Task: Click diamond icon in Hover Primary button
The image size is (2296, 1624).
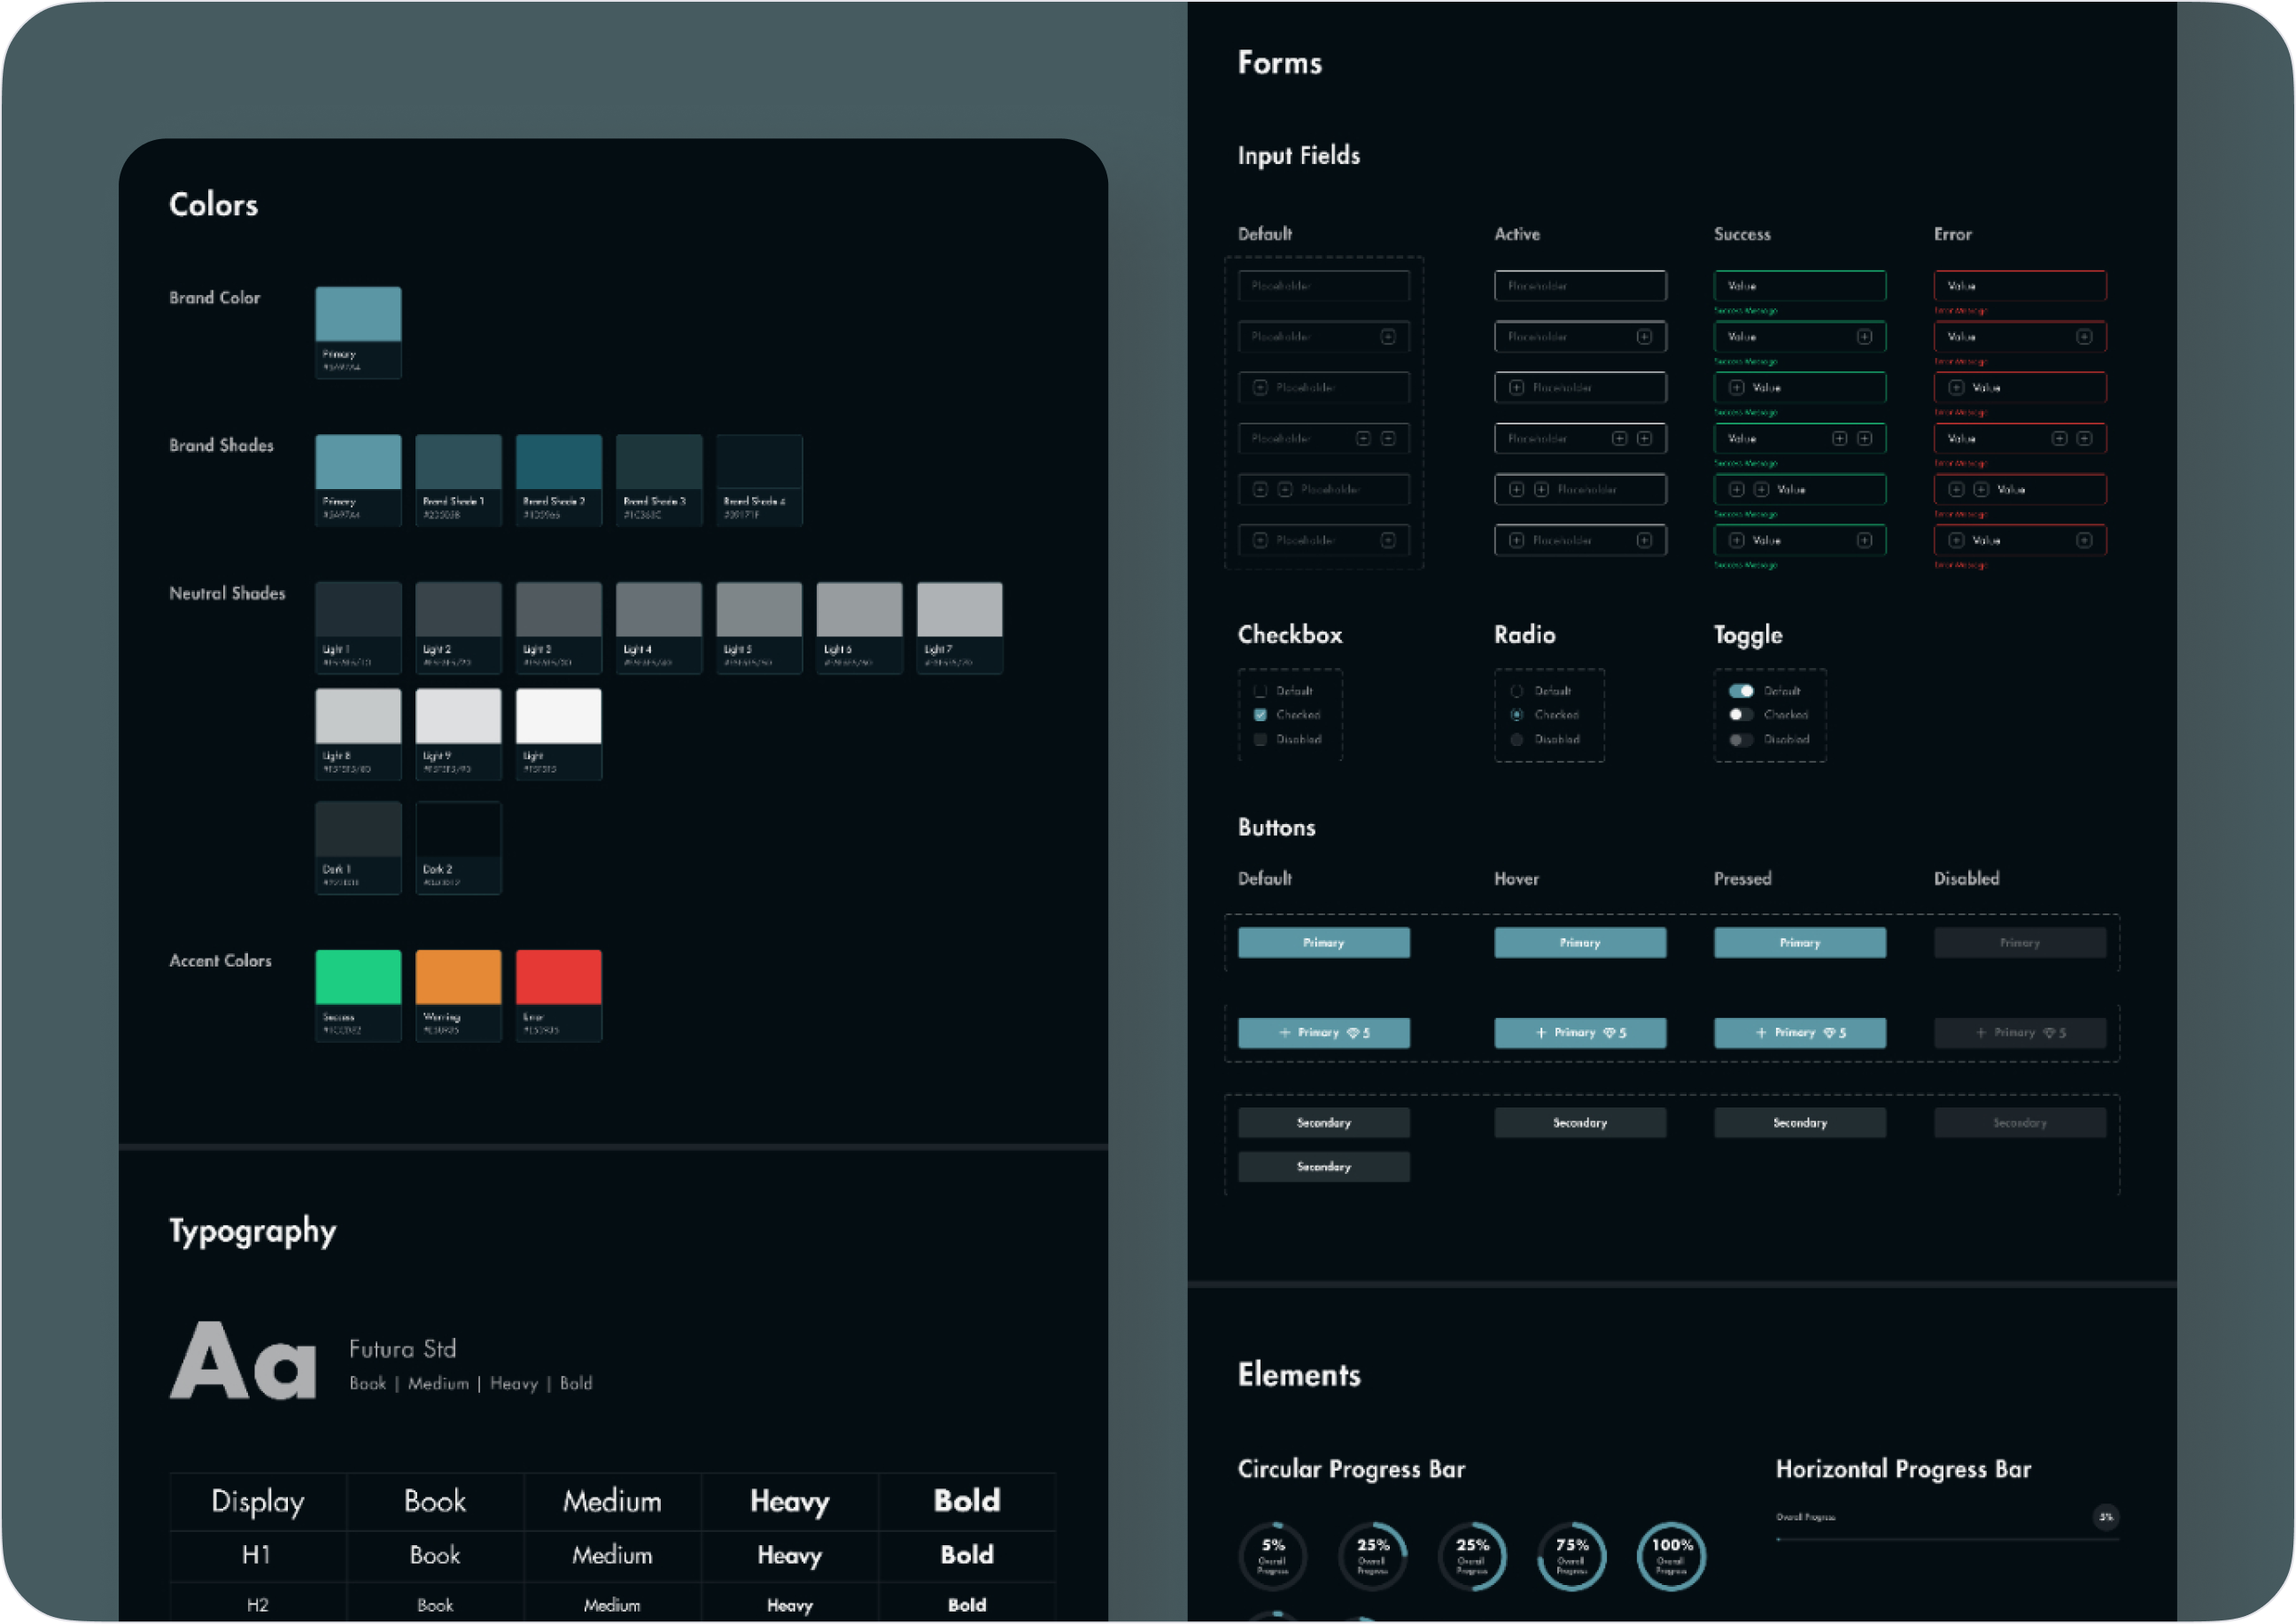Action: point(1609,1033)
